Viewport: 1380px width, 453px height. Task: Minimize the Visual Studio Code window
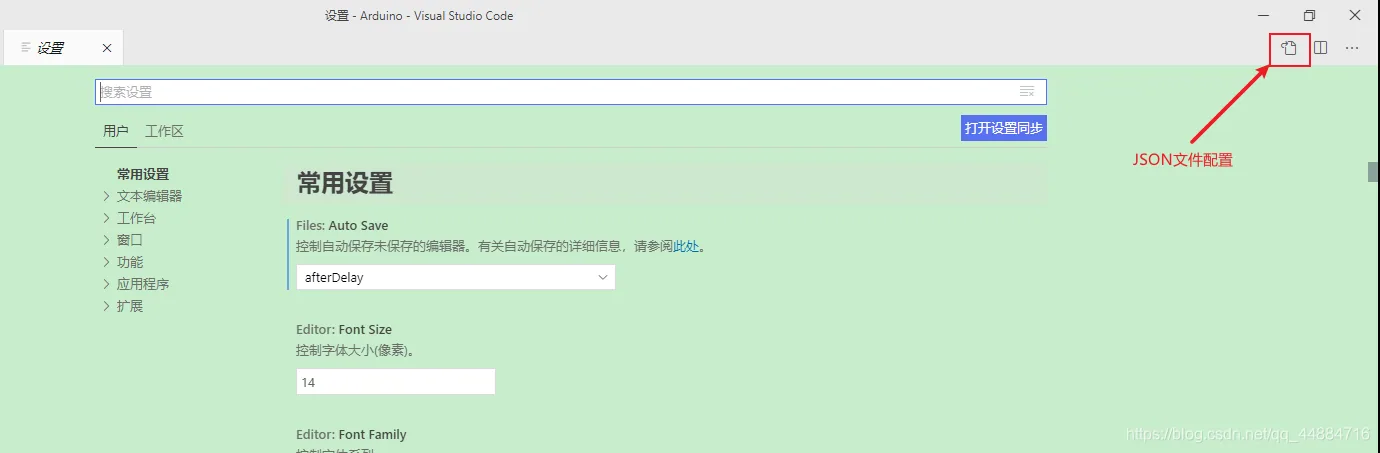1265,15
